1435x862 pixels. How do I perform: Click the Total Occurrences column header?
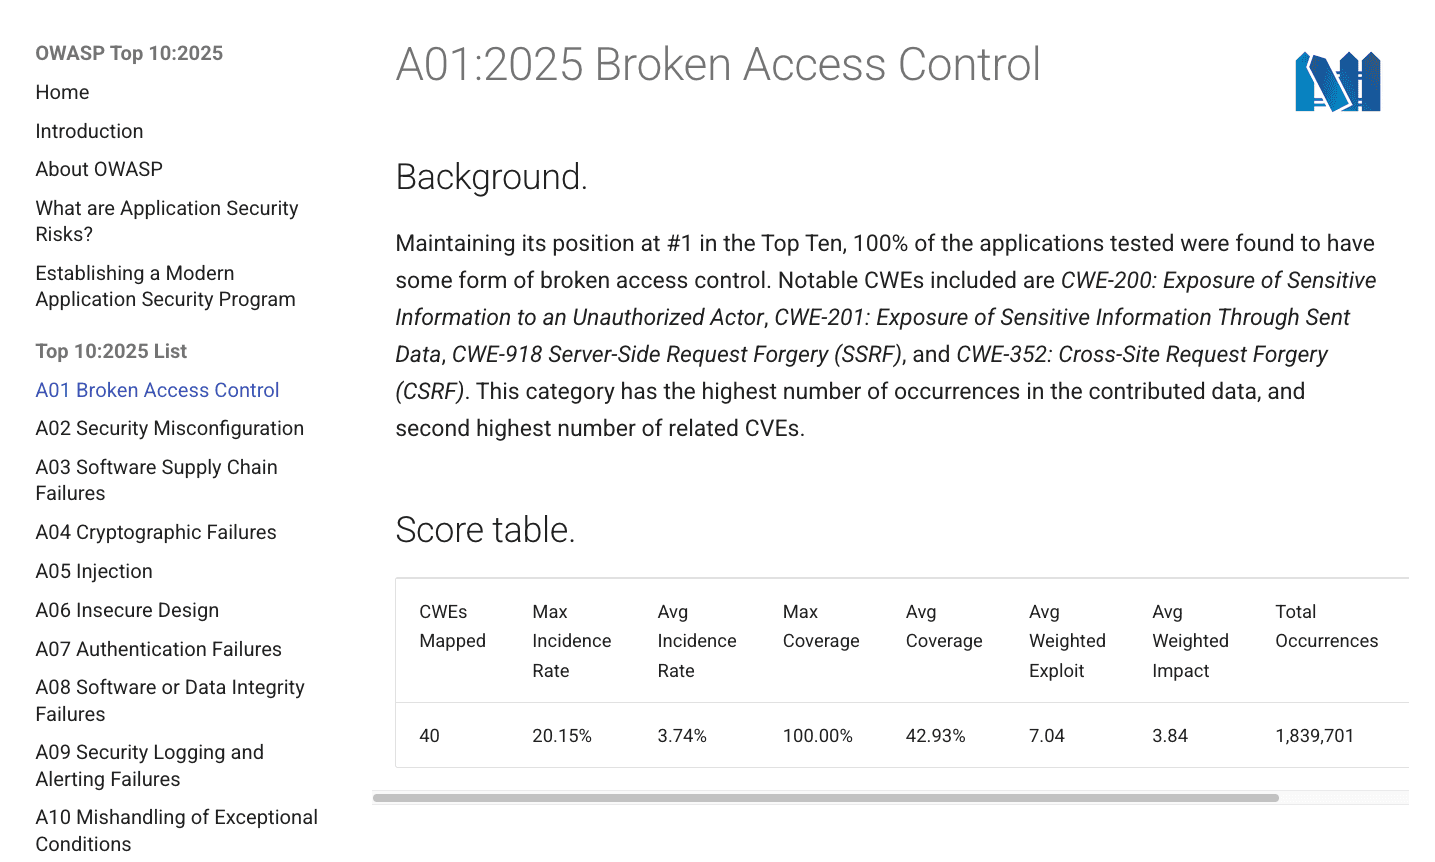point(1326,626)
